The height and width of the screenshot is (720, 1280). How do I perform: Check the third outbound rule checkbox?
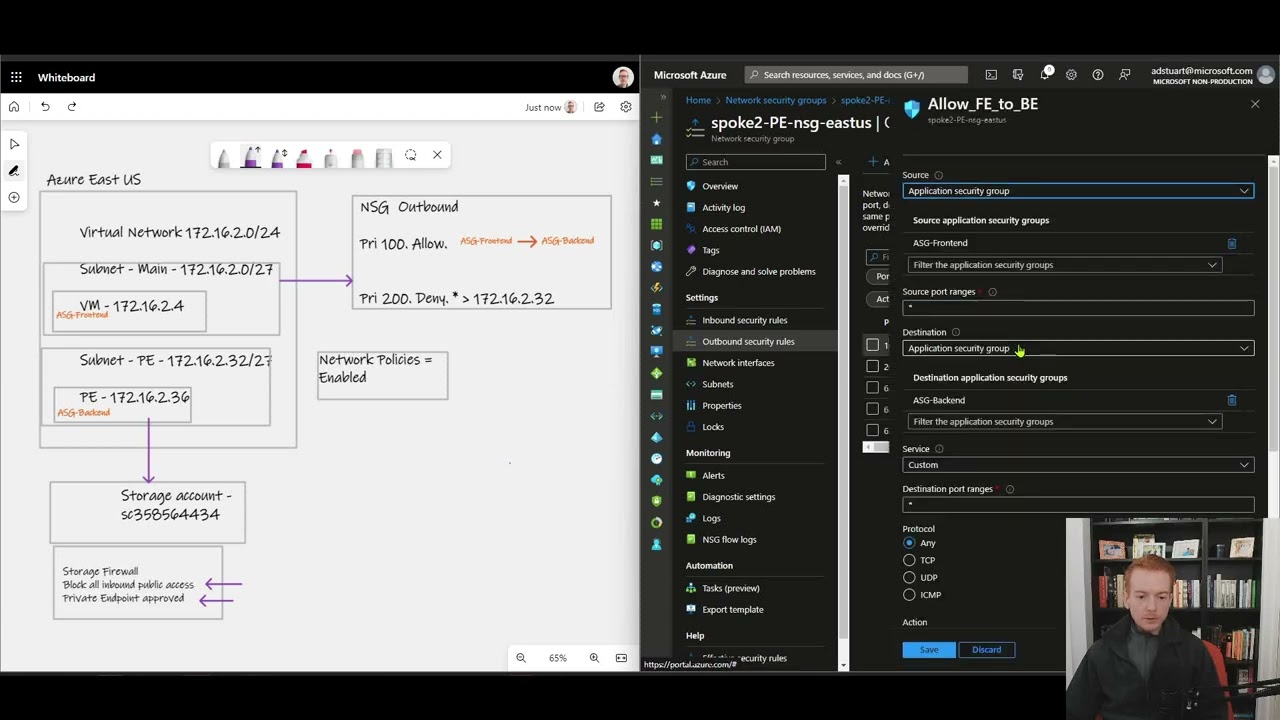[x=873, y=387]
